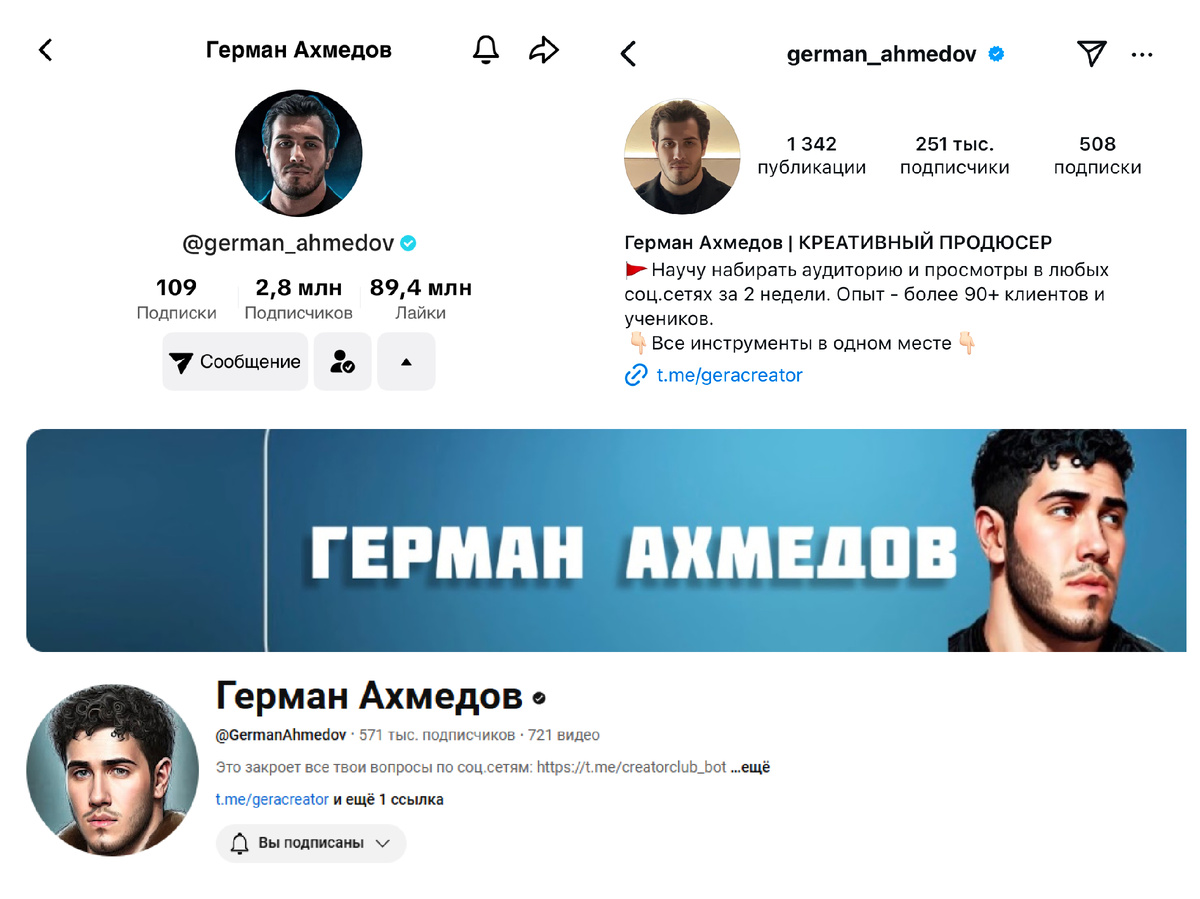Tap the notification bell on TikTok profile
Image resolution: width=1200 pixels, height=899 pixels.
coord(485,50)
